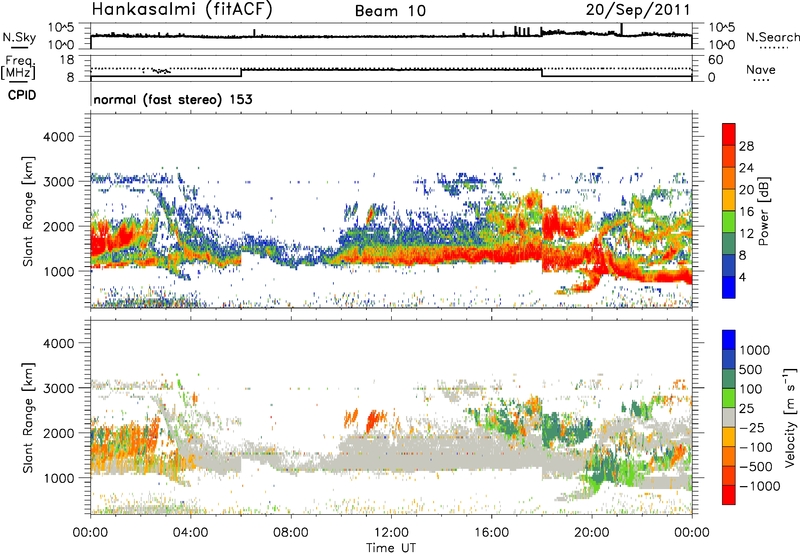Image resolution: width=800 pixels, height=554 pixels.
Task: Click the blue top segment of Velocity colorbar
Action: (729, 339)
